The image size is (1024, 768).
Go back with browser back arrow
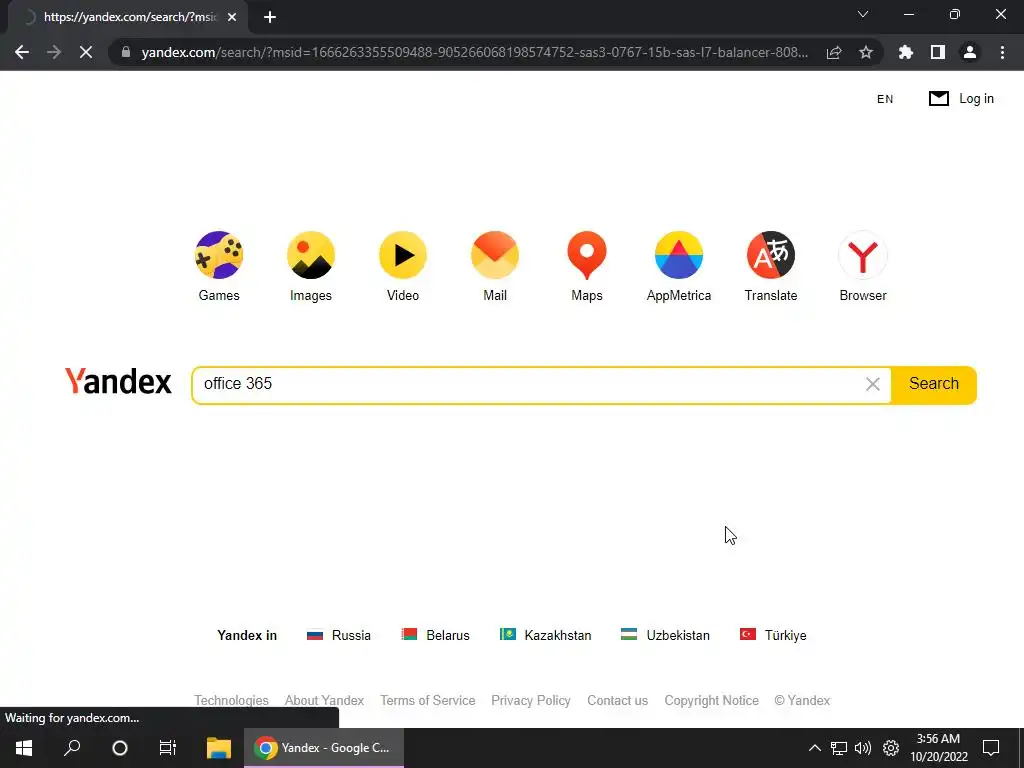[22, 52]
